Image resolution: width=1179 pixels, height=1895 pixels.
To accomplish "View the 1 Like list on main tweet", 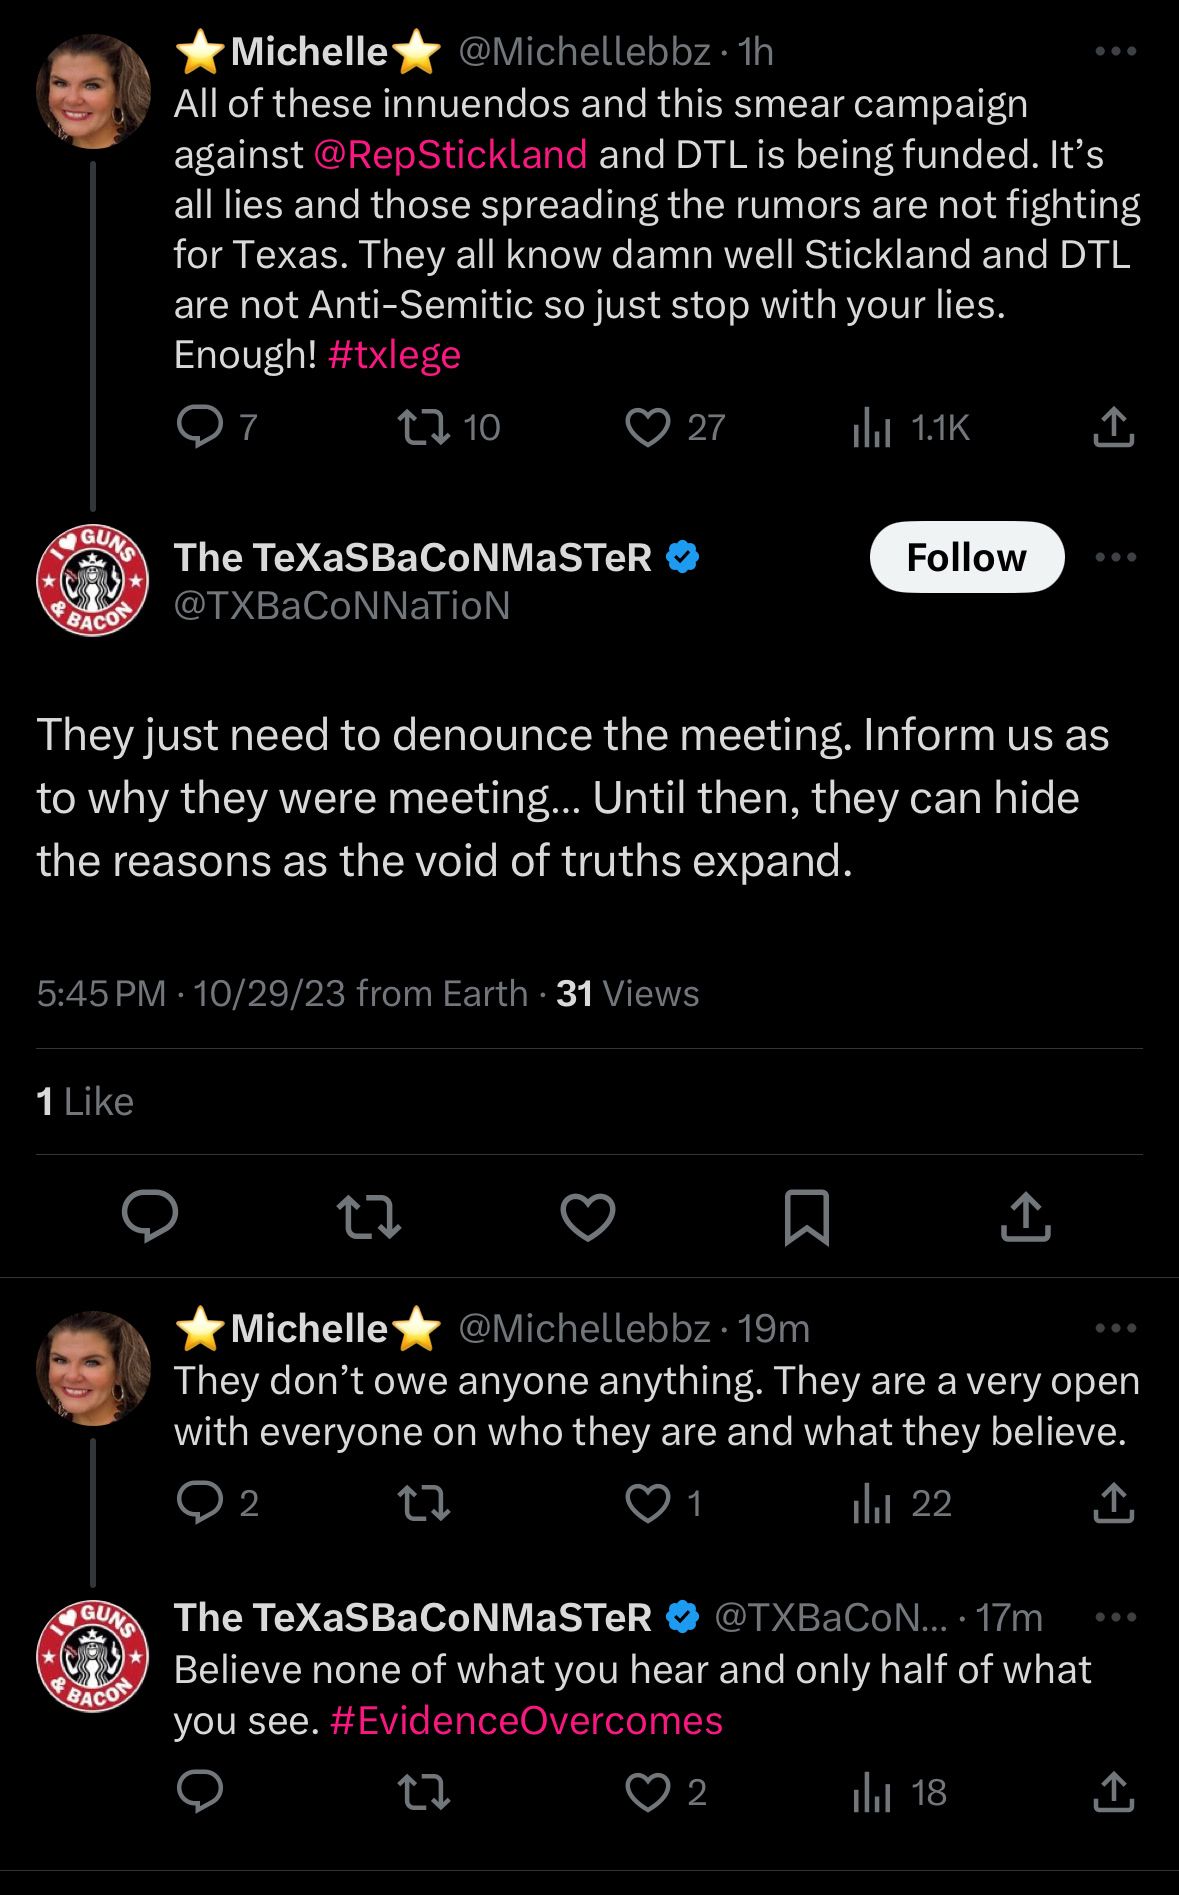I will click(85, 1102).
